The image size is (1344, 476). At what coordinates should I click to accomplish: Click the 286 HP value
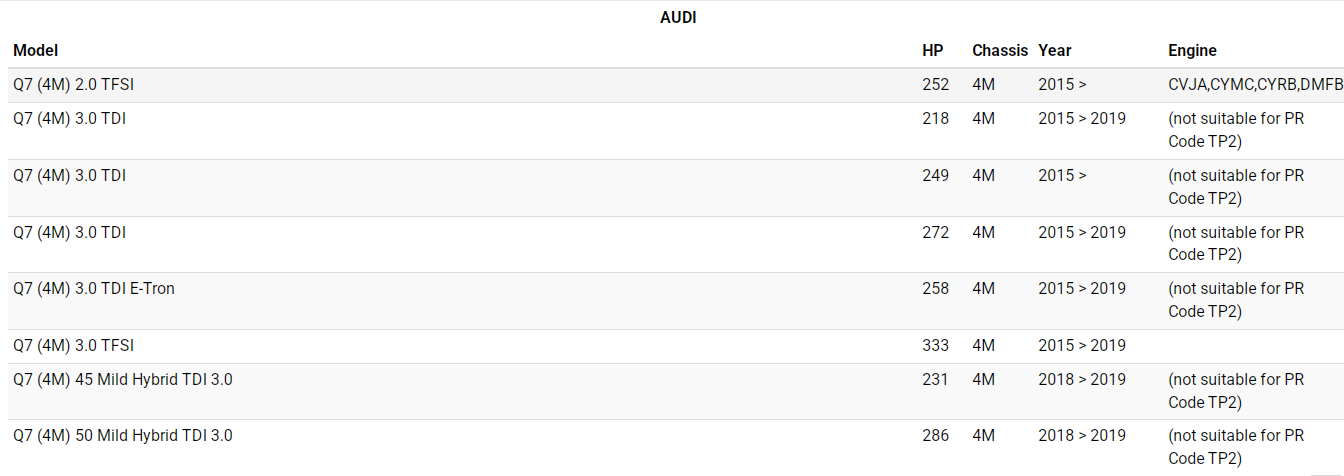click(x=935, y=435)
